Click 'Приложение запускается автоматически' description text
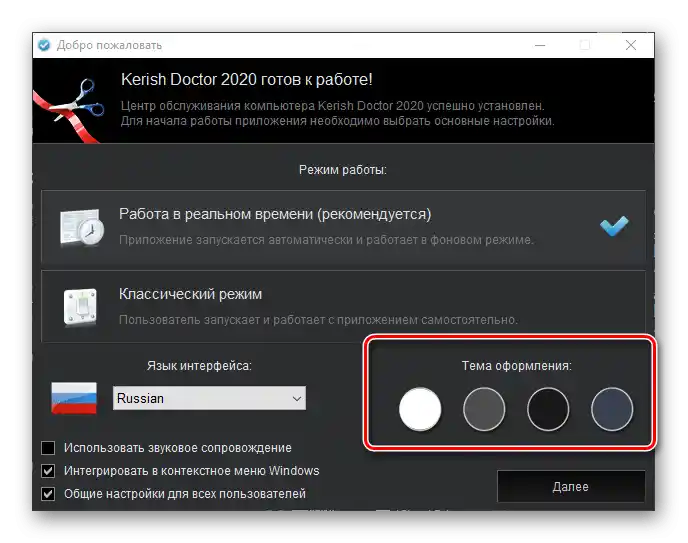The image size is (688, 543). pyautogui.click(x=326, y=240)
